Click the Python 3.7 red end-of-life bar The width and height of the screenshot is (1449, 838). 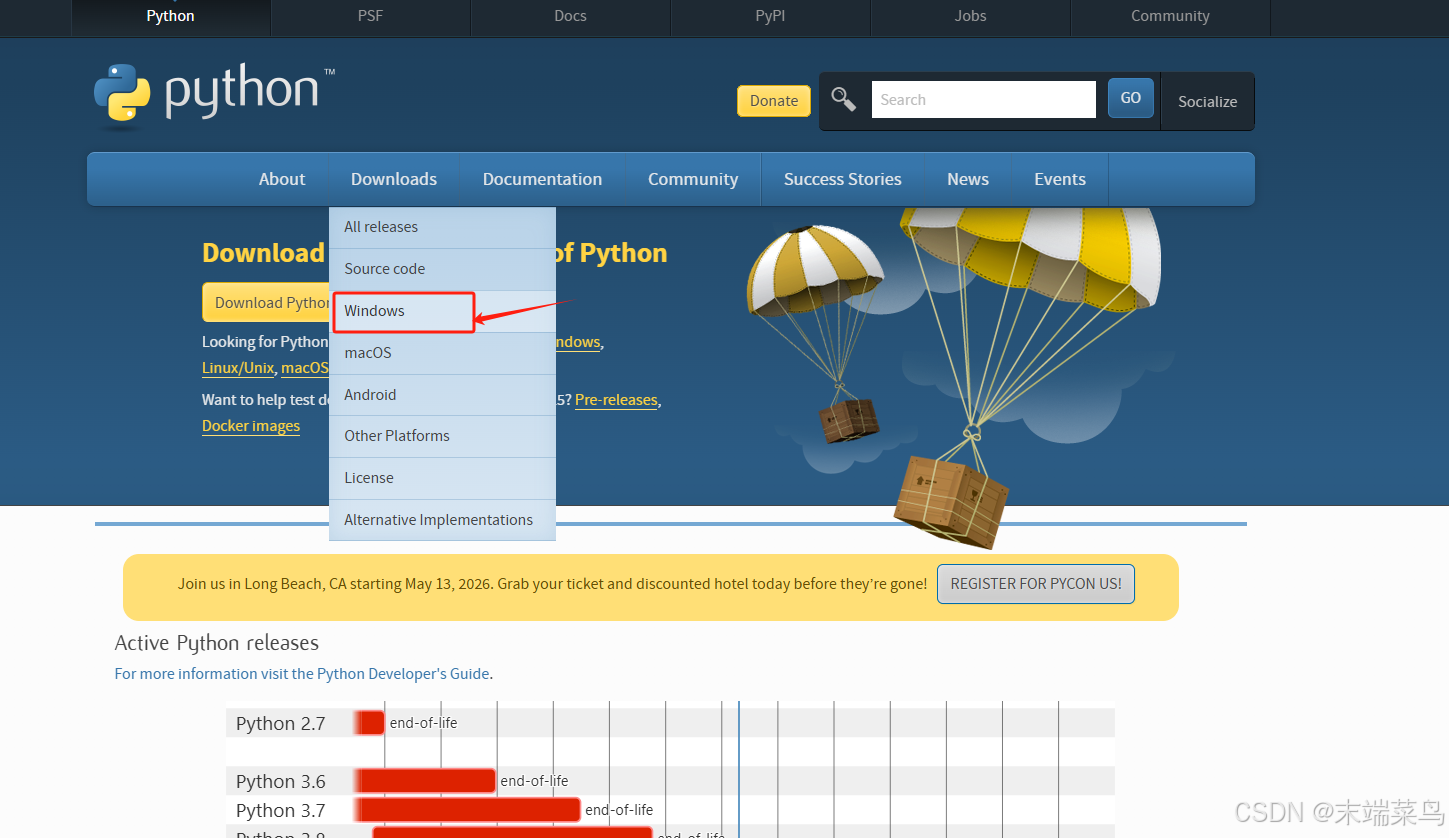click(x=467, y=810)
